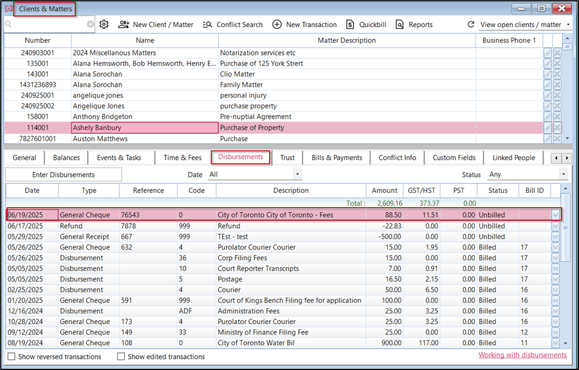Select the Anthony Bridgeton client row
The width and height of the screenshot is (579, 370).
pos(273,117)
